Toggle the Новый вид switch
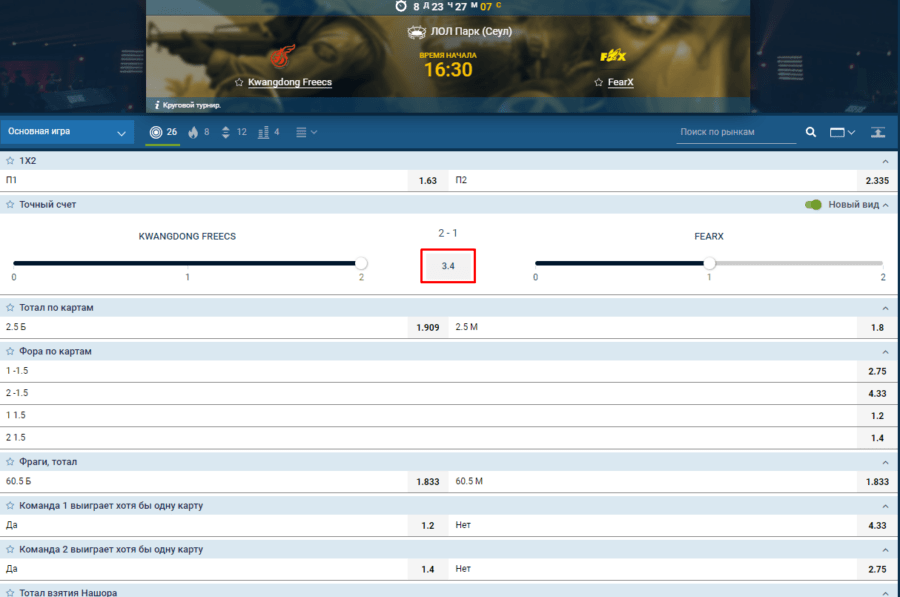Screen dimensions: 900x597 click(814, 205)
